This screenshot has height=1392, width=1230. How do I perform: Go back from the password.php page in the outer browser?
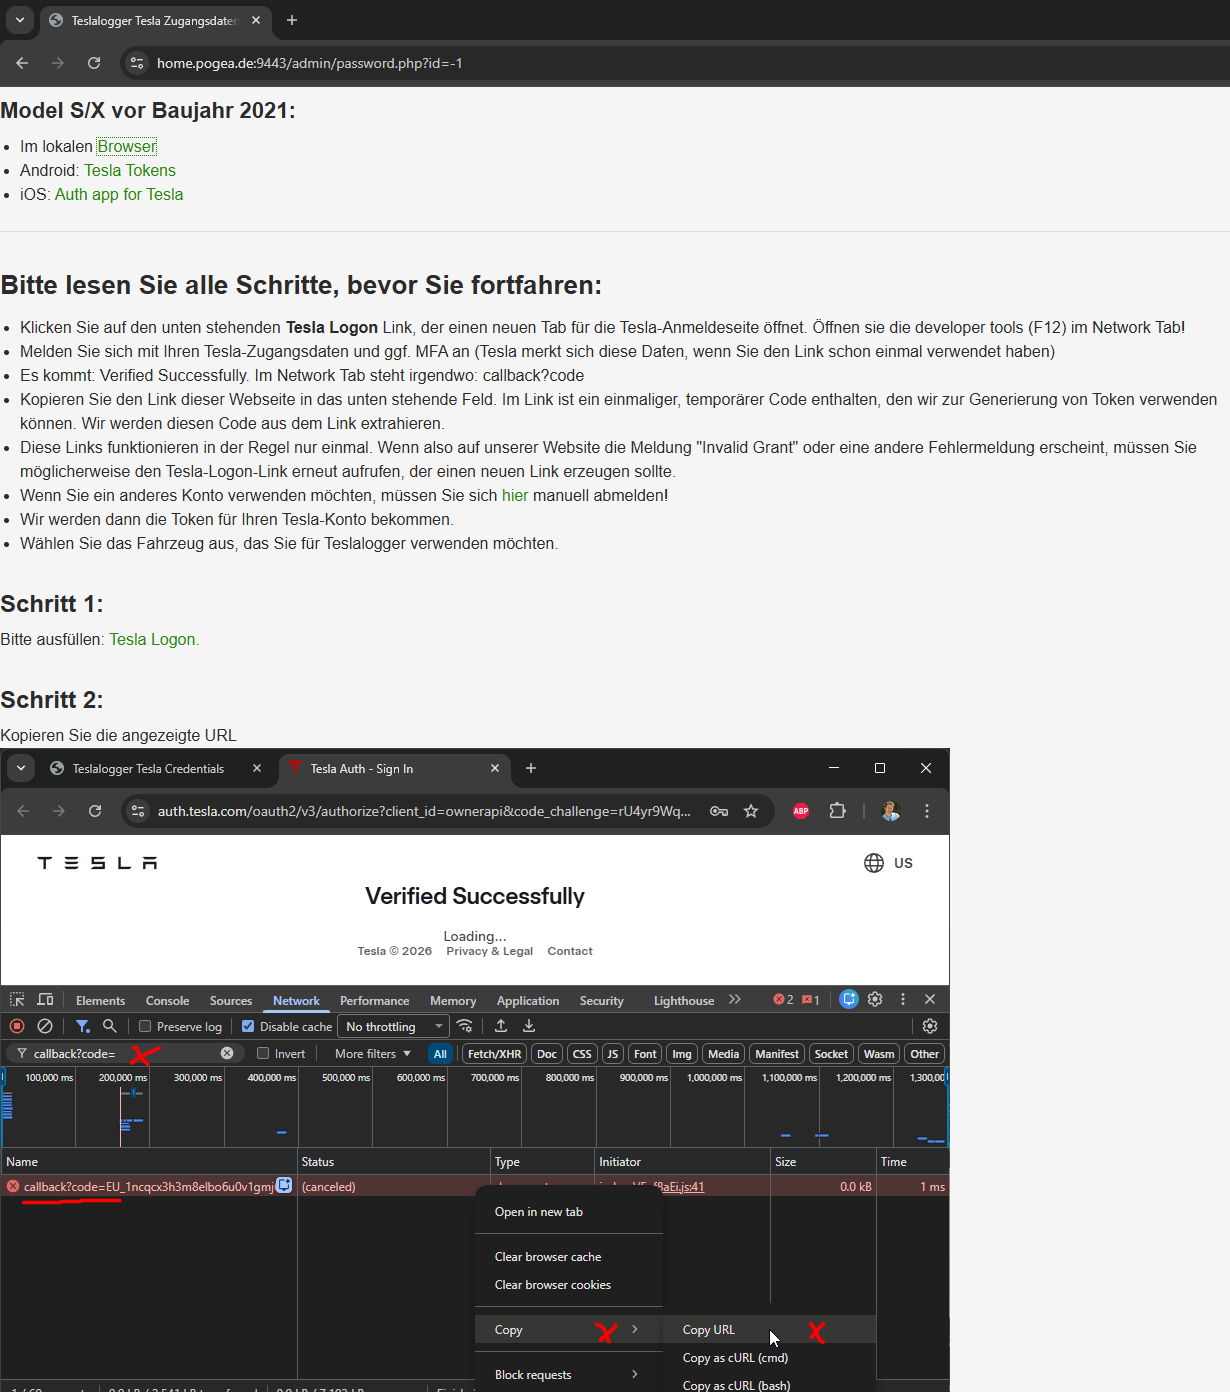tap(22, 63)
